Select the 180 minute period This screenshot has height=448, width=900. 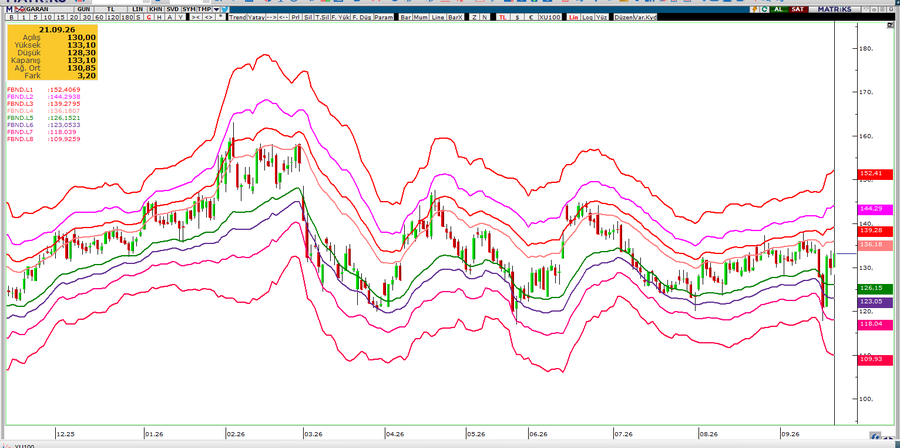(127, 17)
